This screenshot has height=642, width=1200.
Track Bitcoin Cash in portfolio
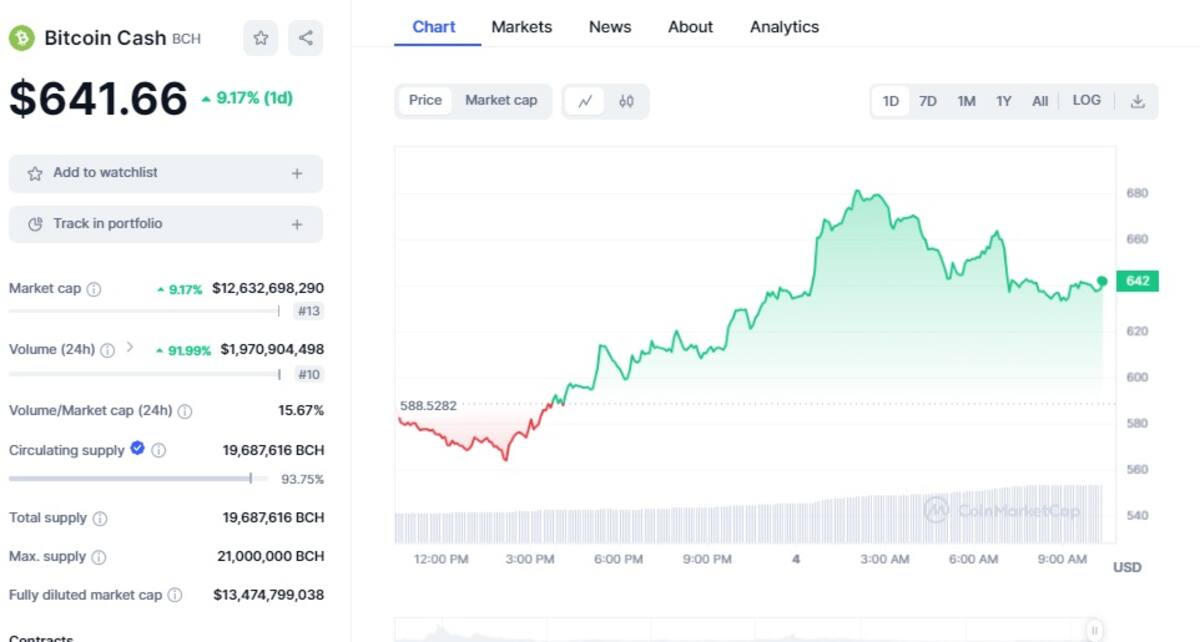coord(166,224)
